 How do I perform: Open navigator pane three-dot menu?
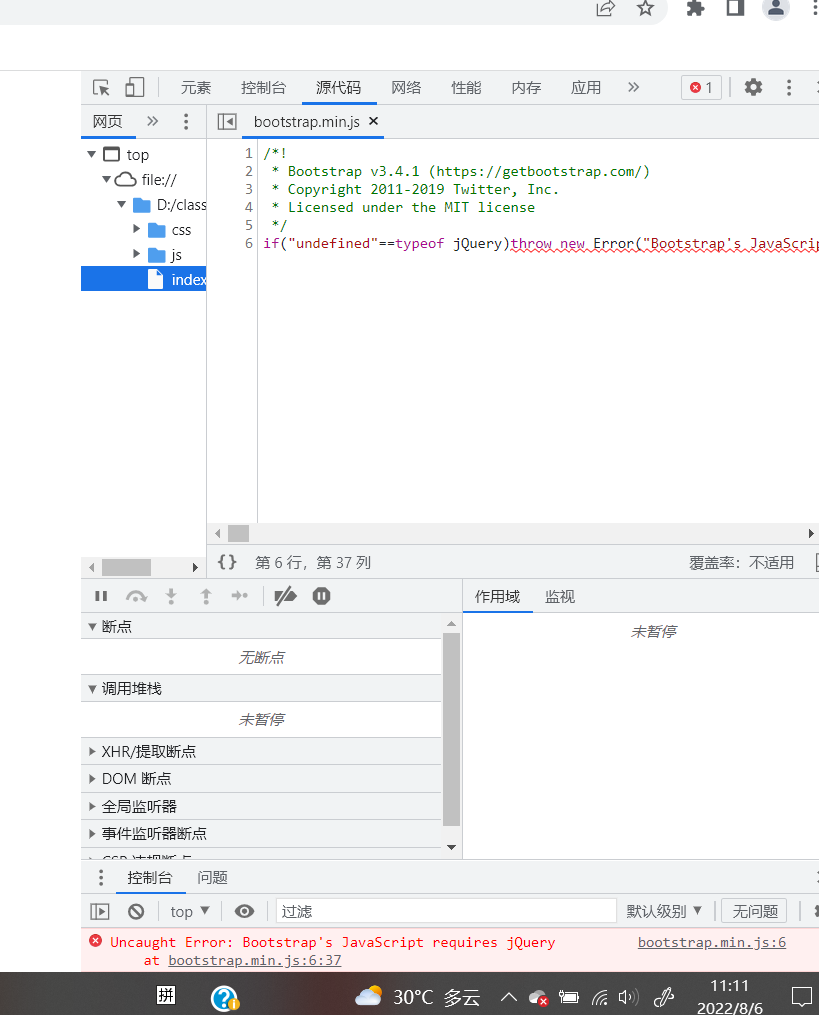(186, 122)
